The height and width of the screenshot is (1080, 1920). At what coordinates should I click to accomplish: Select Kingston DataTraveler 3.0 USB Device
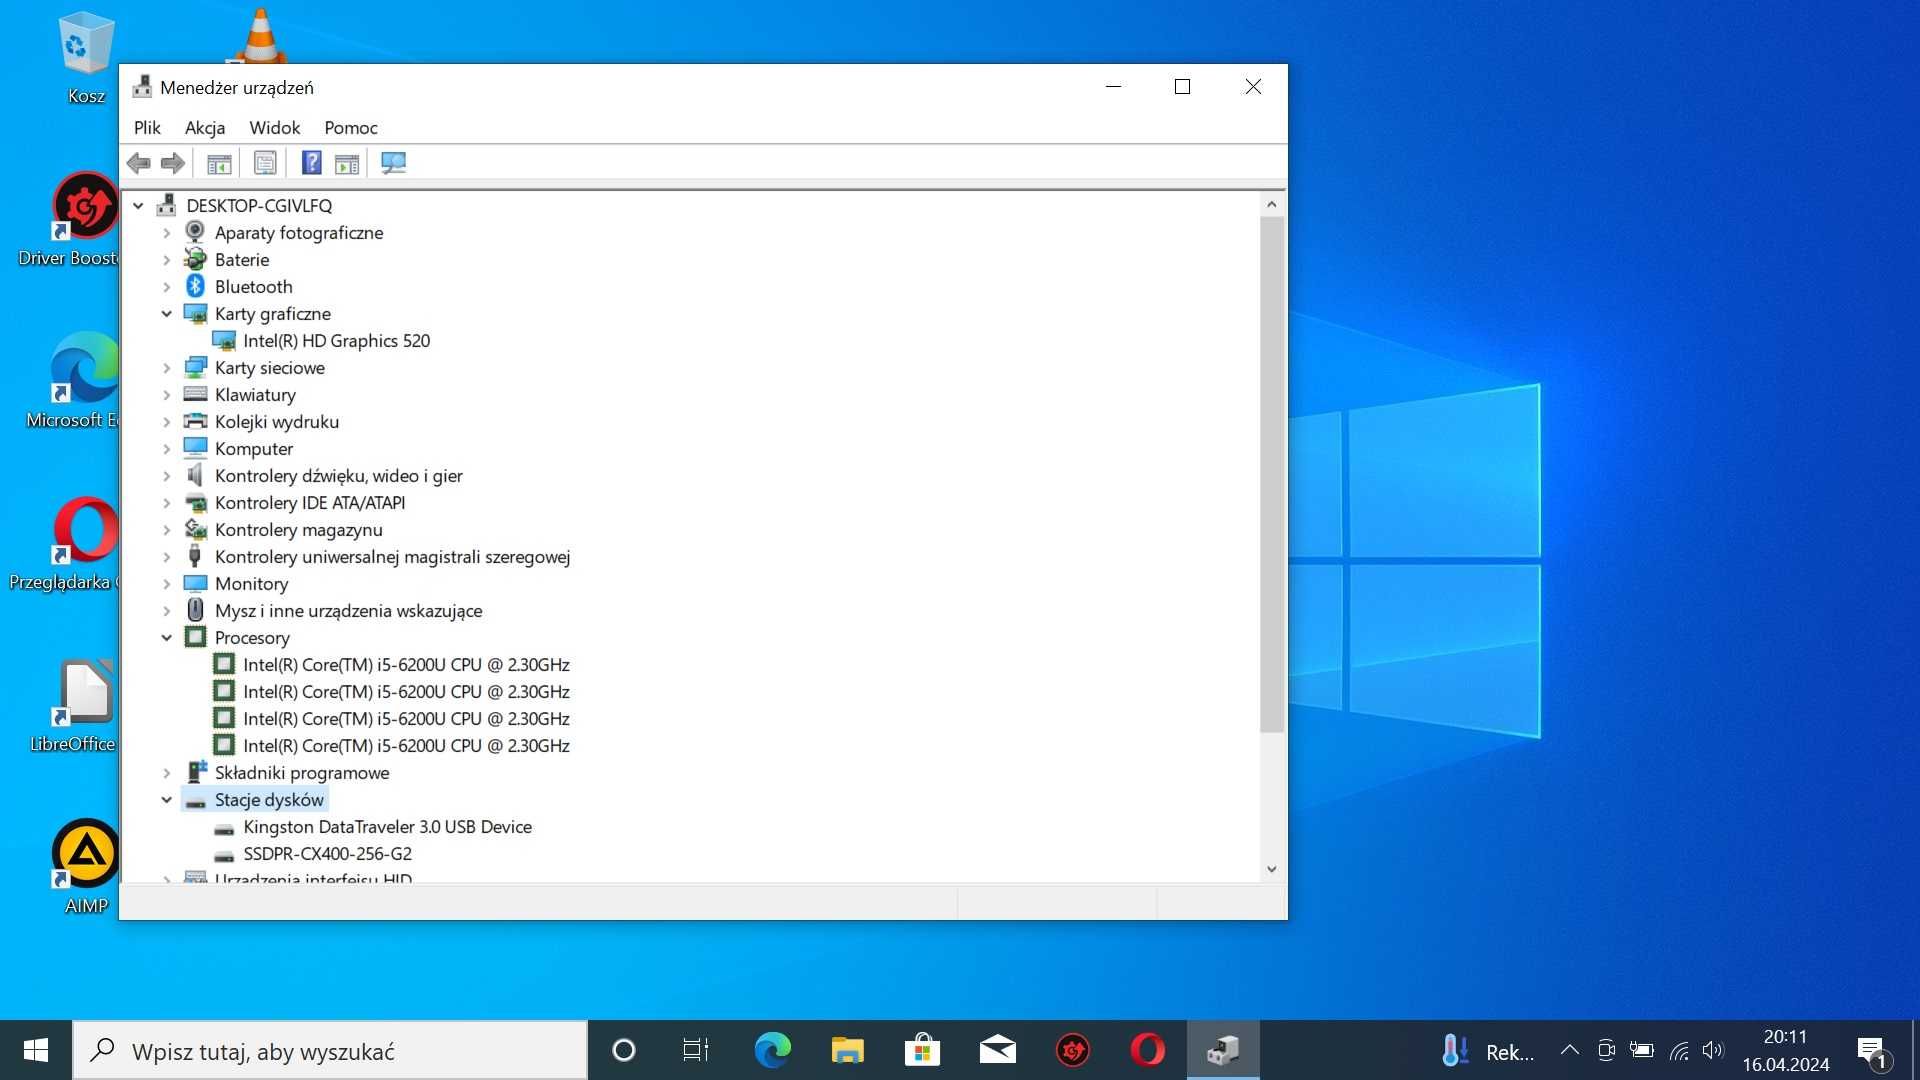pyautogui.click(x=388, y=825)
